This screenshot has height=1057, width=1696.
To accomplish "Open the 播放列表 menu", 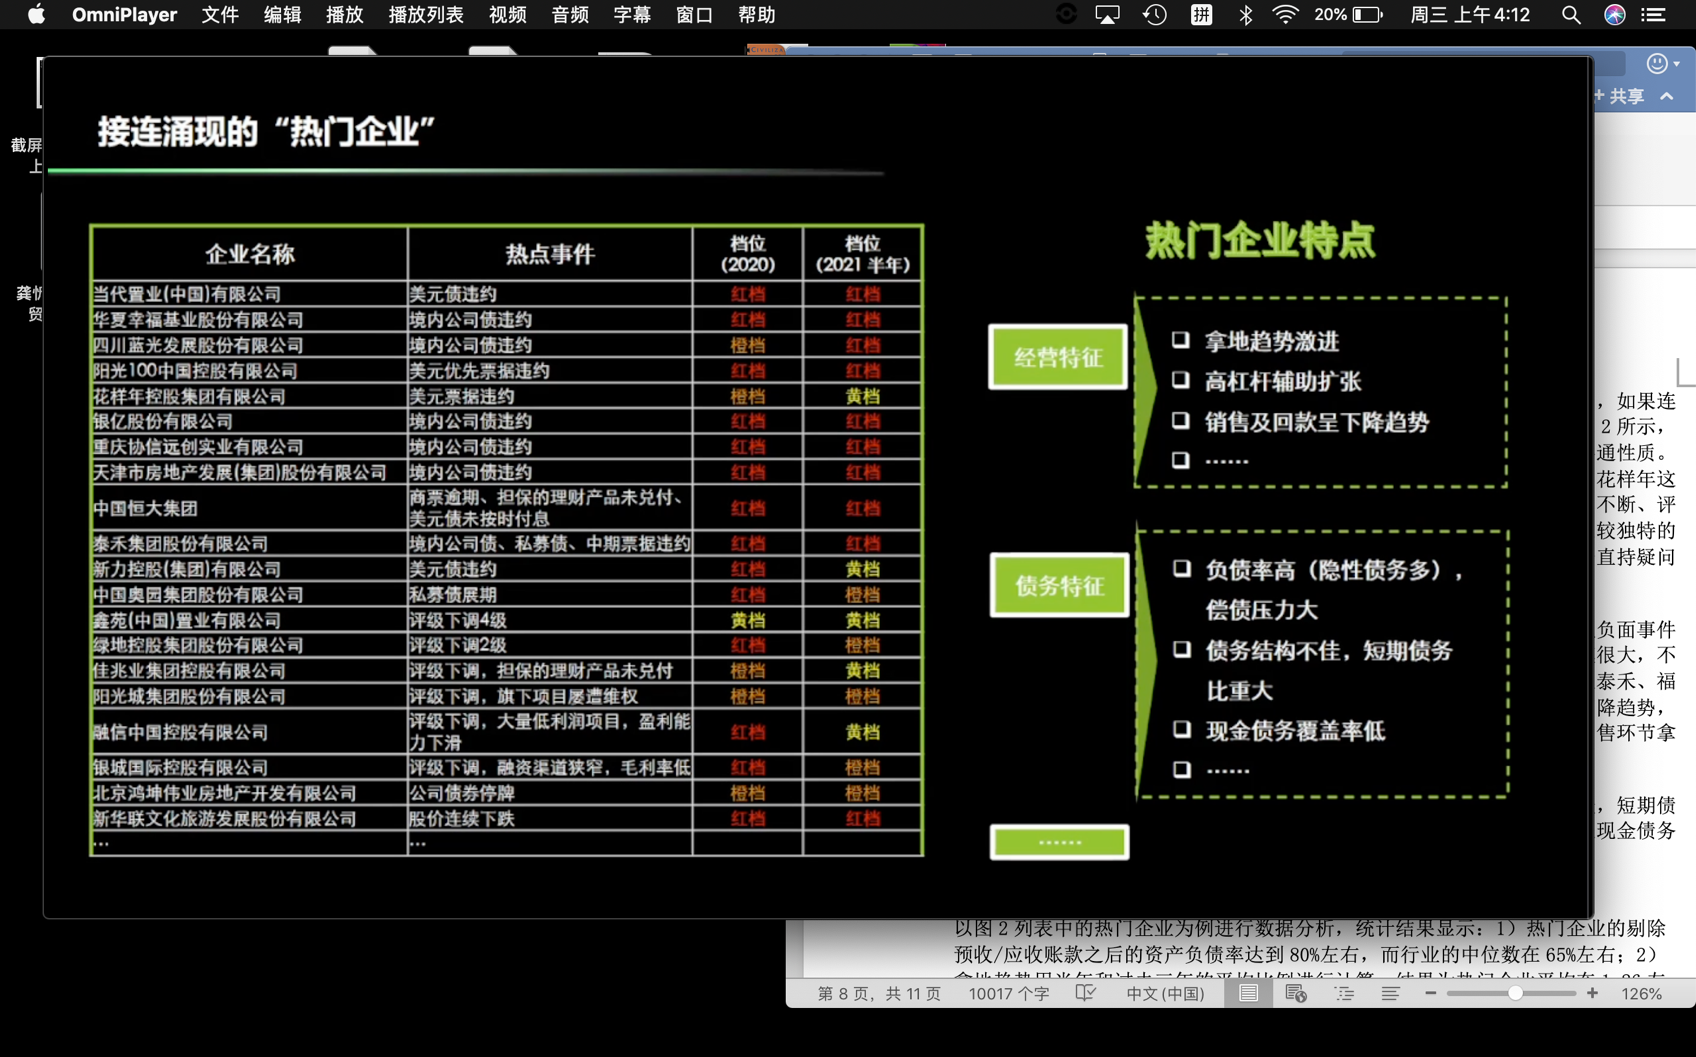I will point(426,15).
